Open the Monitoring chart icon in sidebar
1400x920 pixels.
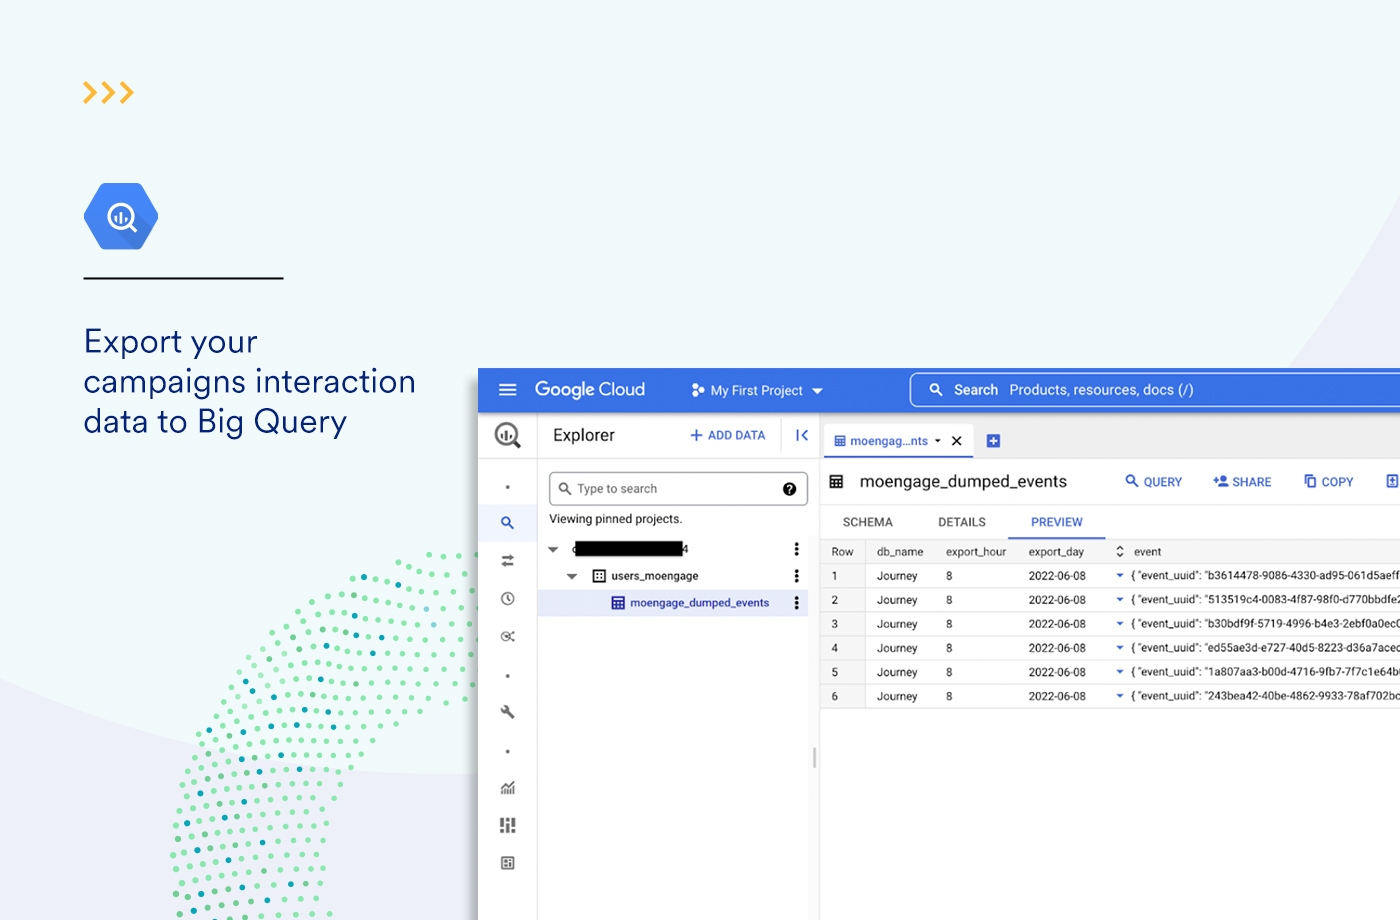(507, 788)
